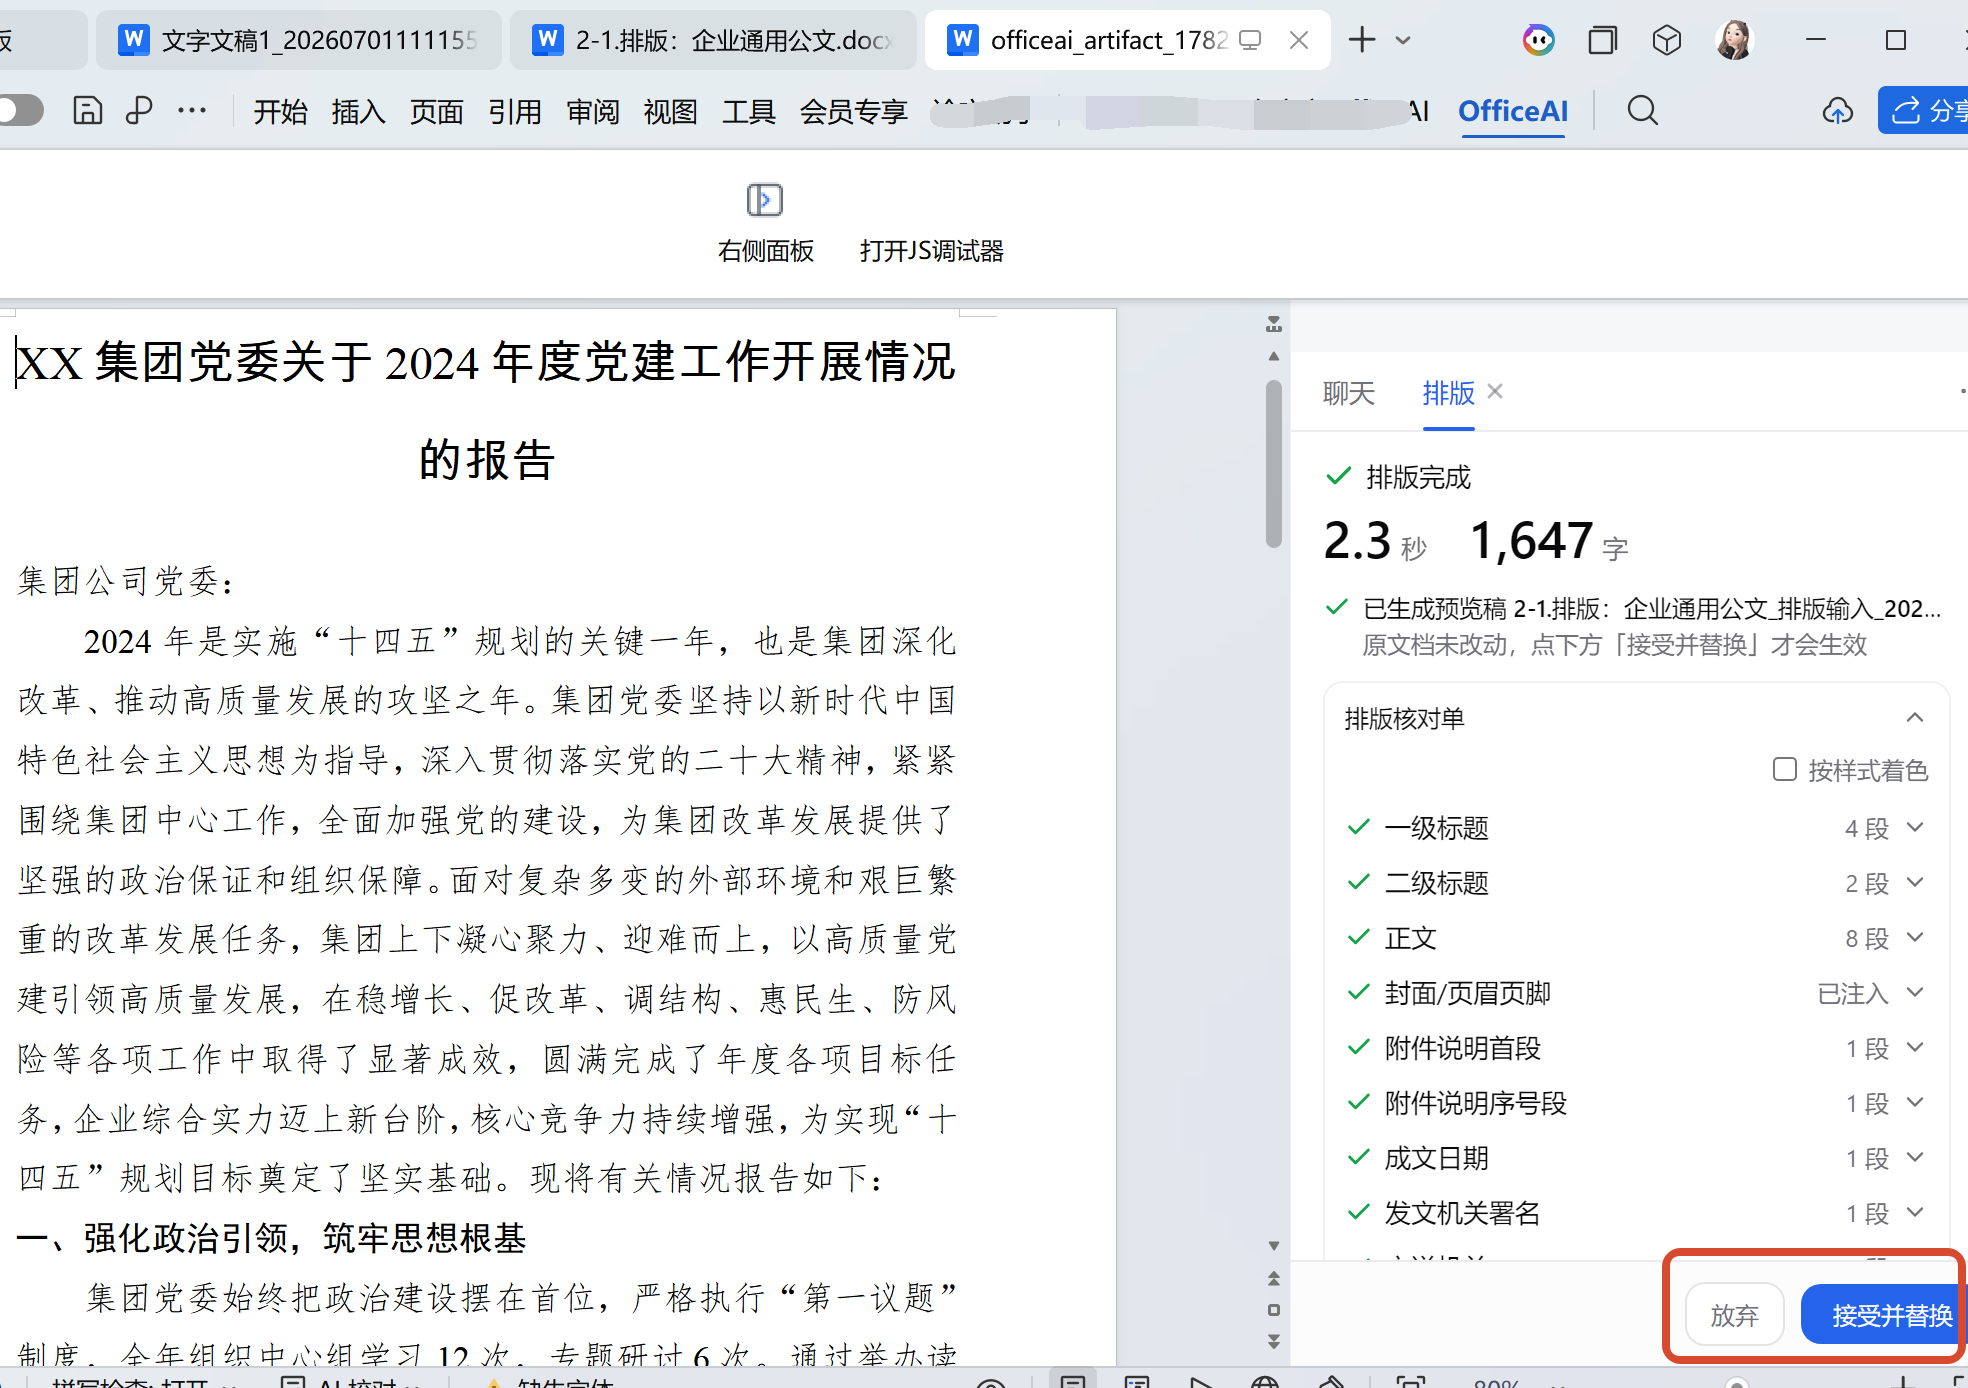1968x1388 pixels.
Task: Click the browse object square button
Action: [1273, 1310]
